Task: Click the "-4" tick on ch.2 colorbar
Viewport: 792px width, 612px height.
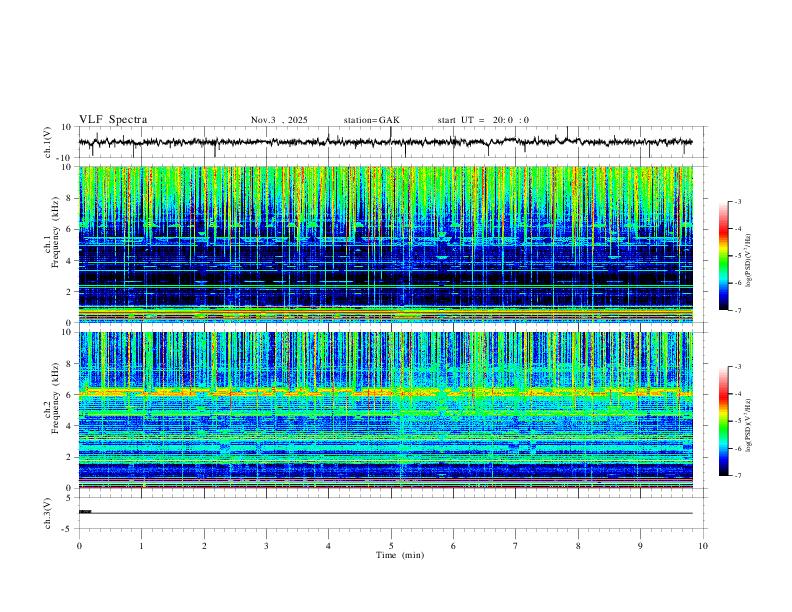Action: tap(738, 394)
